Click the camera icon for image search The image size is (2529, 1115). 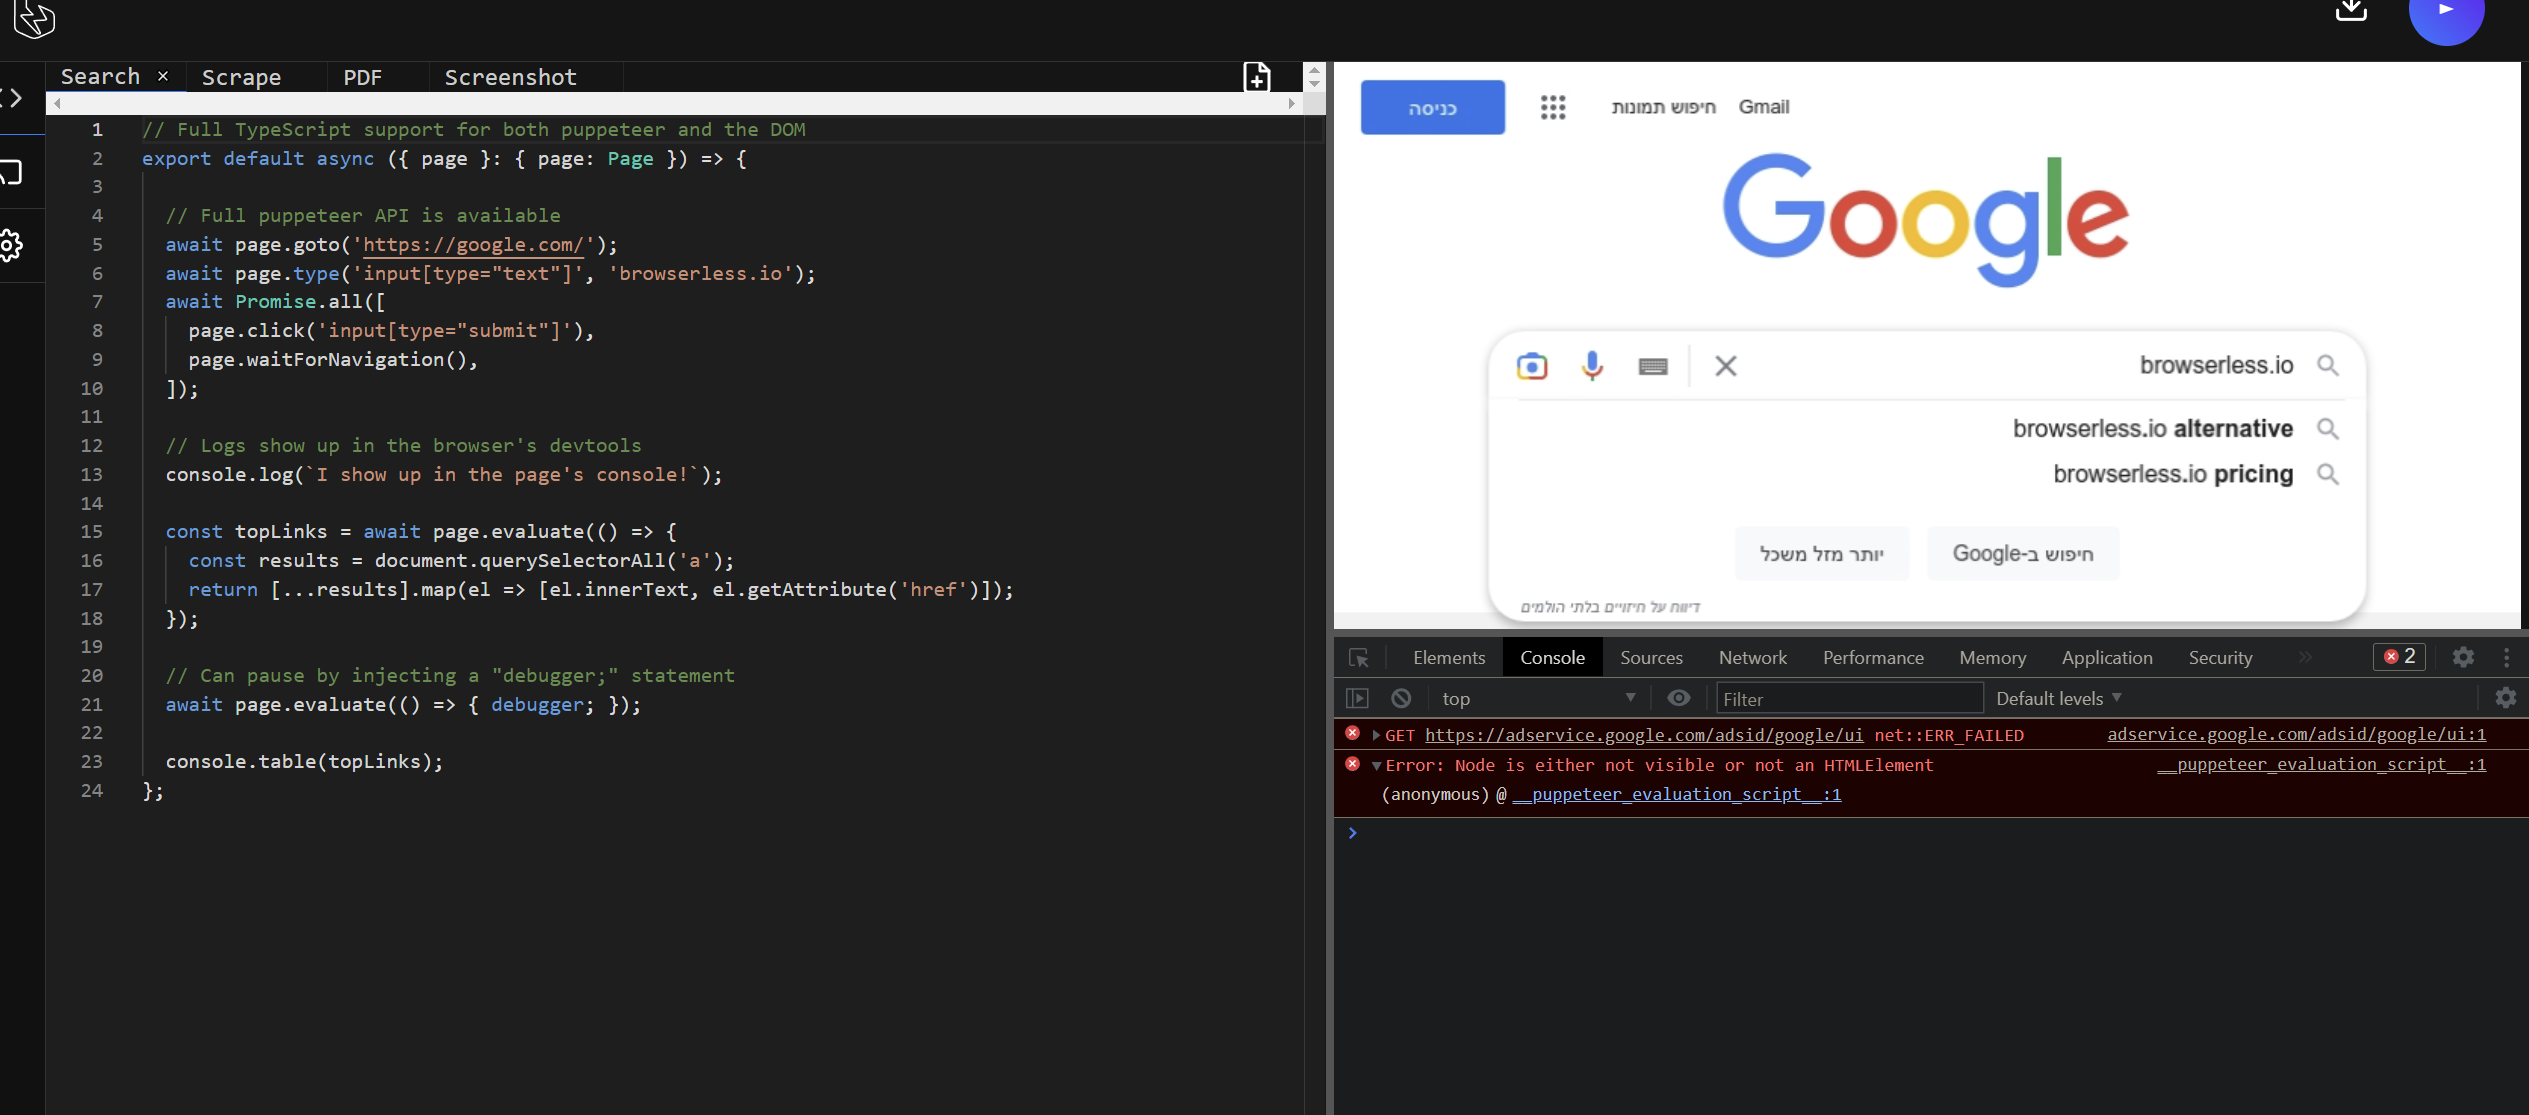[x=1531, y=366]
